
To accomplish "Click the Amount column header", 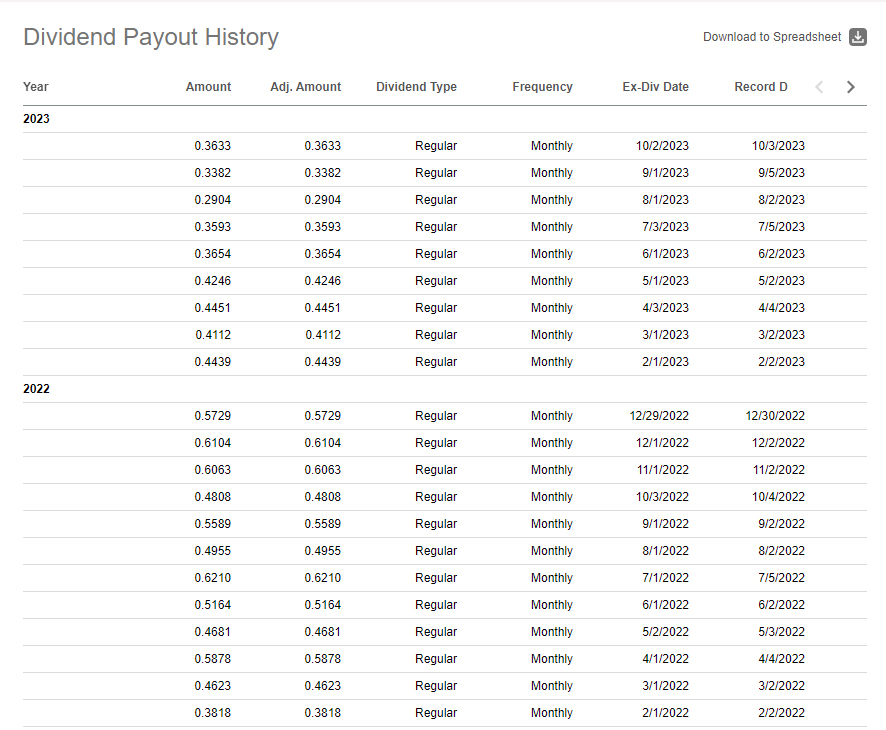I will tap(209, 87).
